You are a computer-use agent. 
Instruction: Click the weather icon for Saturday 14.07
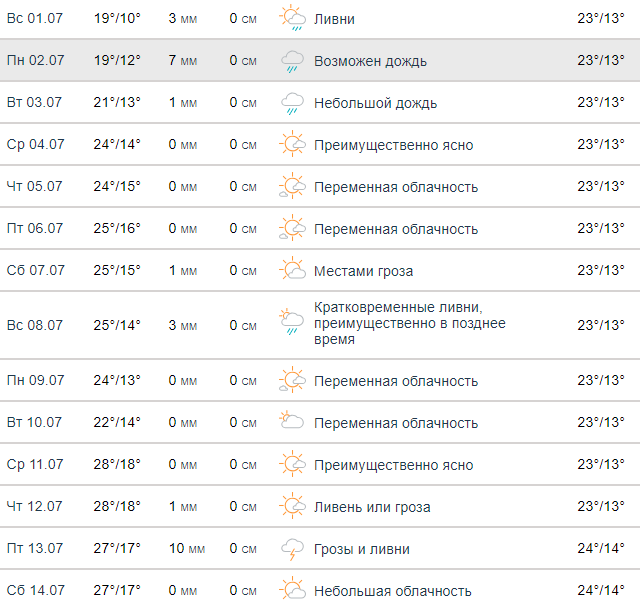(292, 591)
